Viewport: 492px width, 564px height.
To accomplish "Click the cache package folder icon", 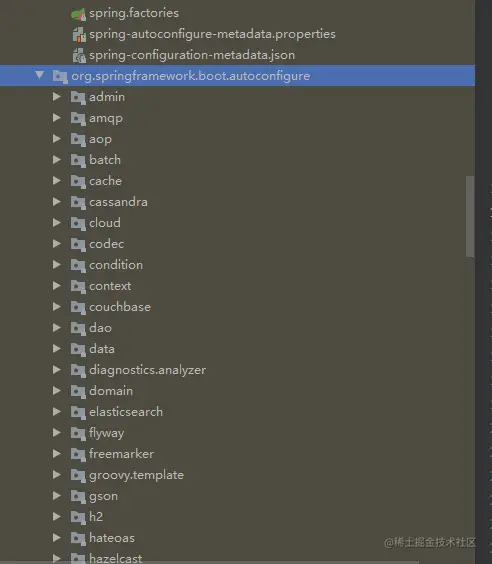I will (78, 181).
